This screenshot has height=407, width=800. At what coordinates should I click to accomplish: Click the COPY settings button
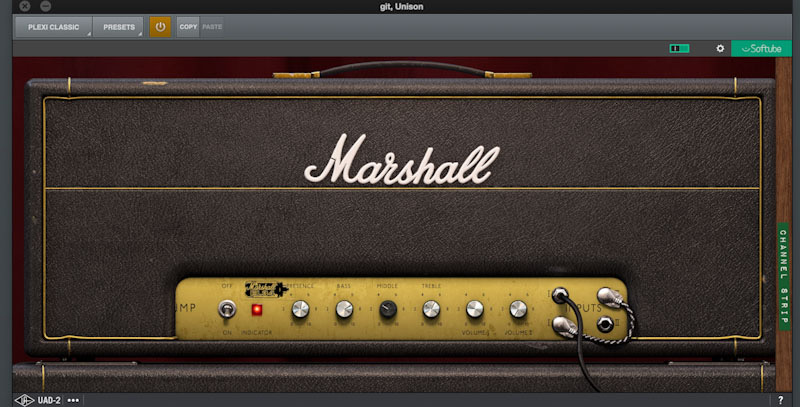point(188,27)
